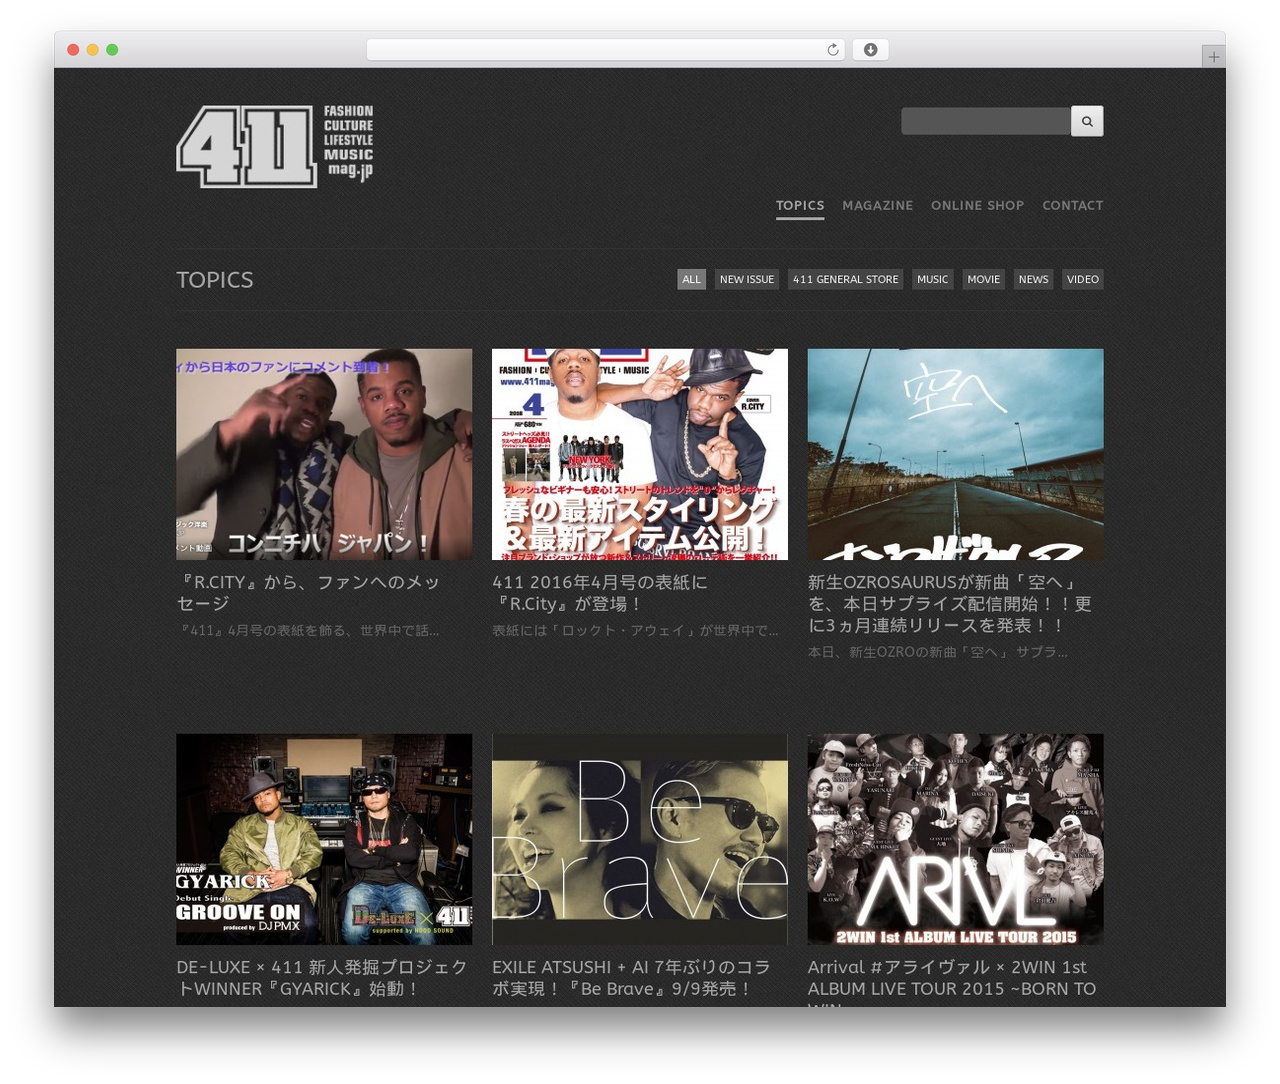This screenshot has width=1280, height=1084.
Task: Open article Arrival #アライヴァル × 2WIN 1st
Action: 952,981
